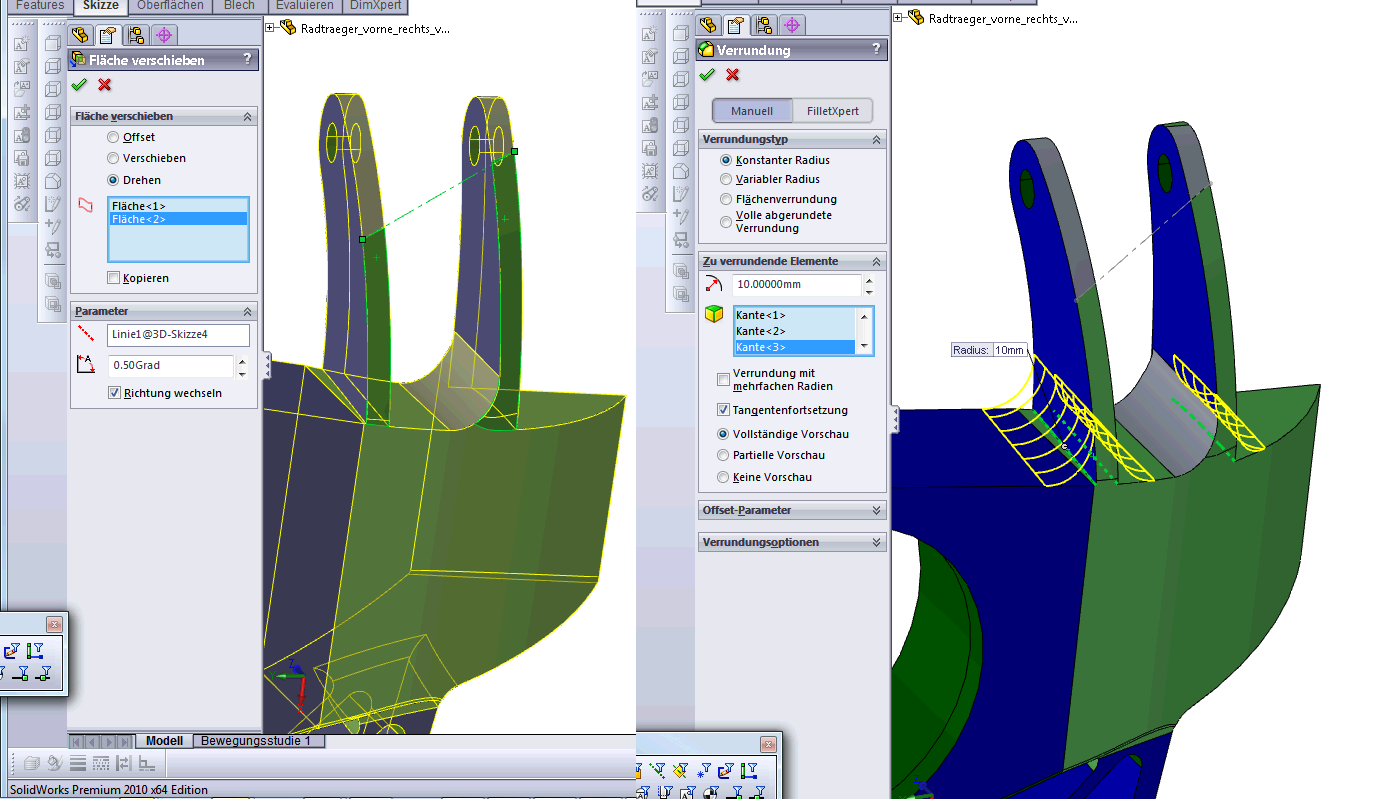The width and height of the screenshot is (1386, 799).
Task: Enable the Kopieren checkbox
Action: pyautogui.click(x=114, y=278)
